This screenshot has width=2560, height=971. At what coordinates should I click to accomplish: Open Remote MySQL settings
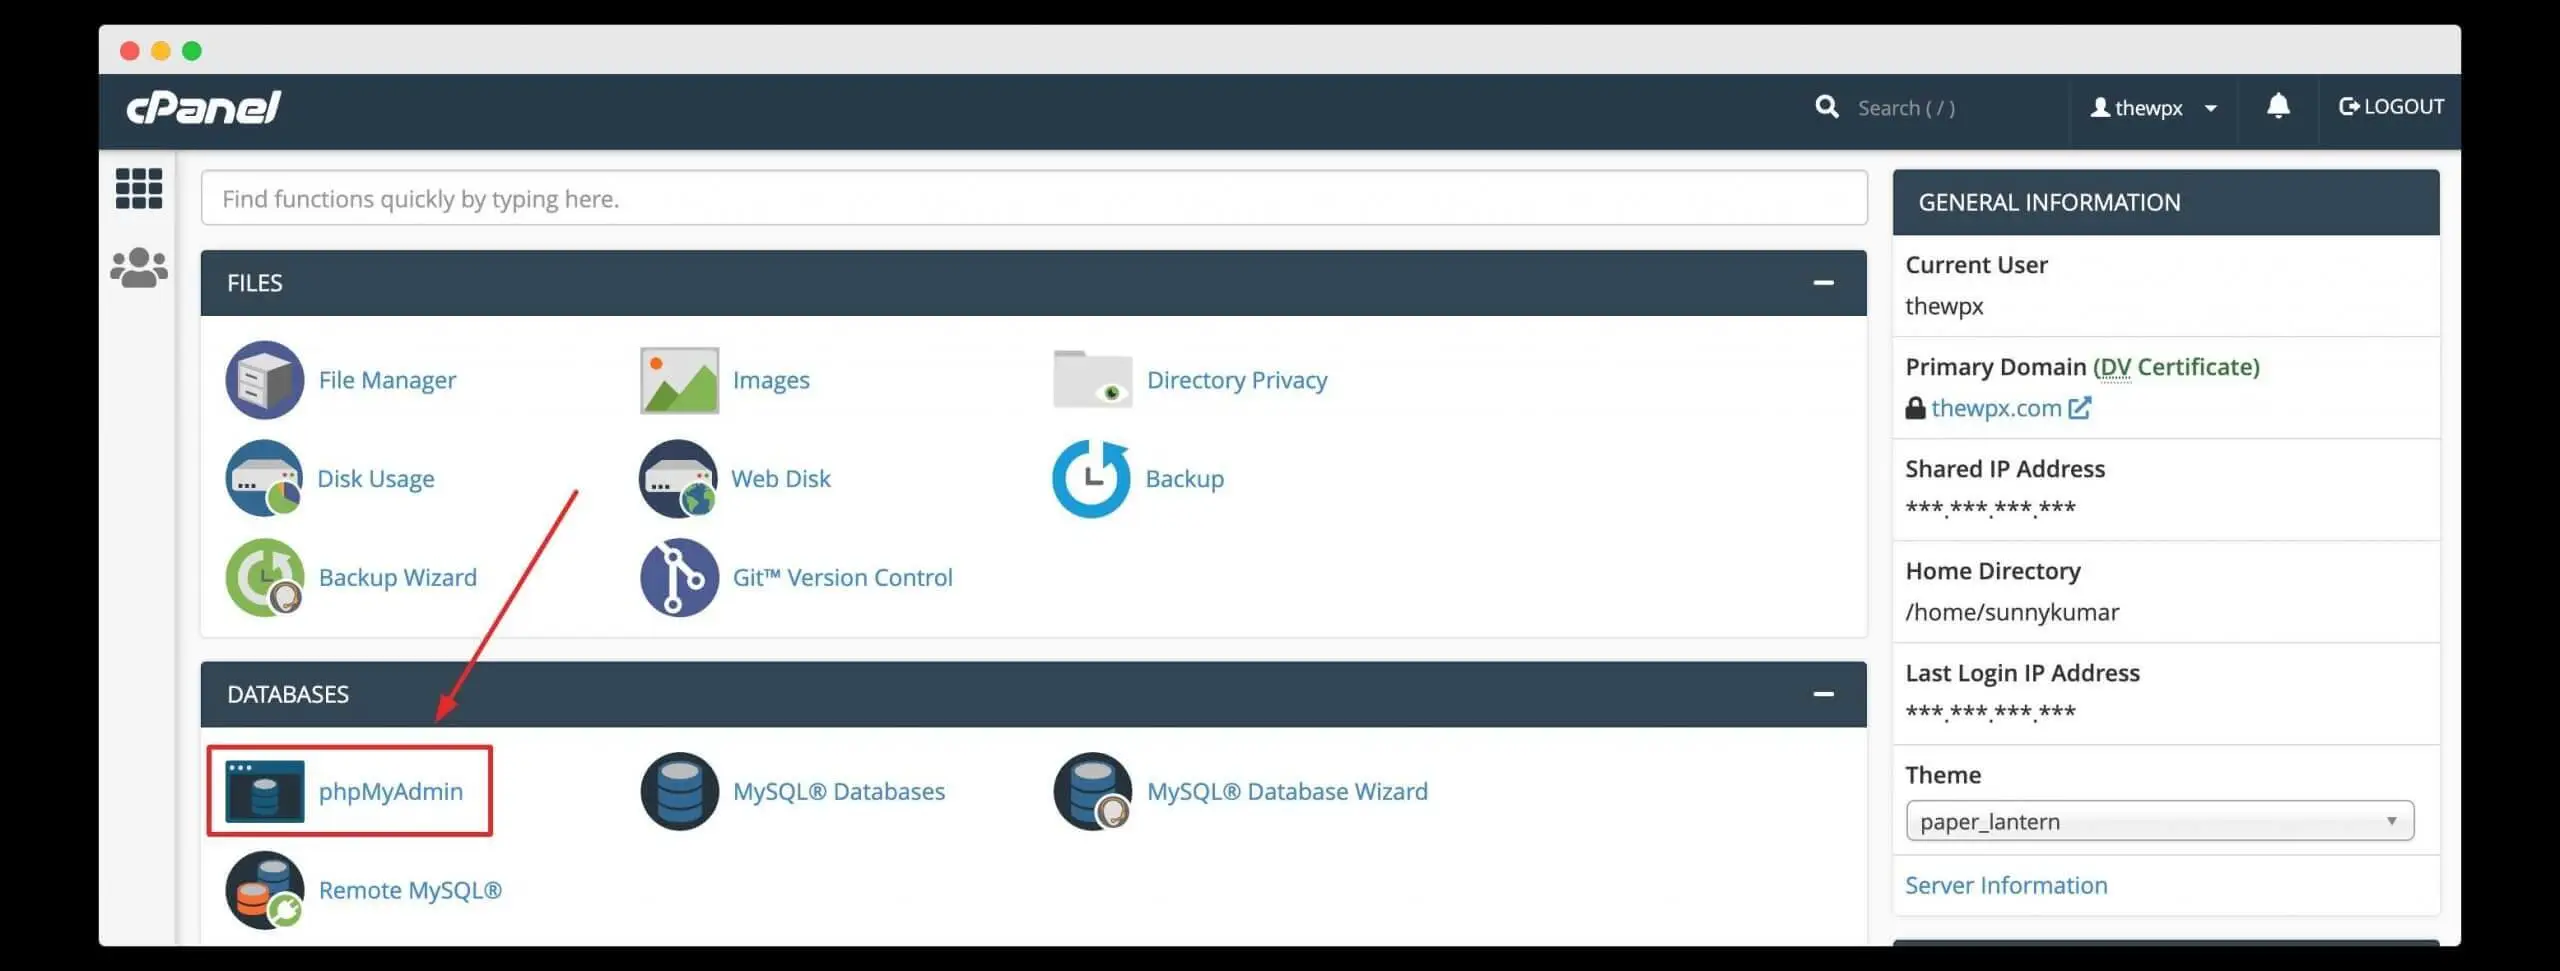[409, 890]
